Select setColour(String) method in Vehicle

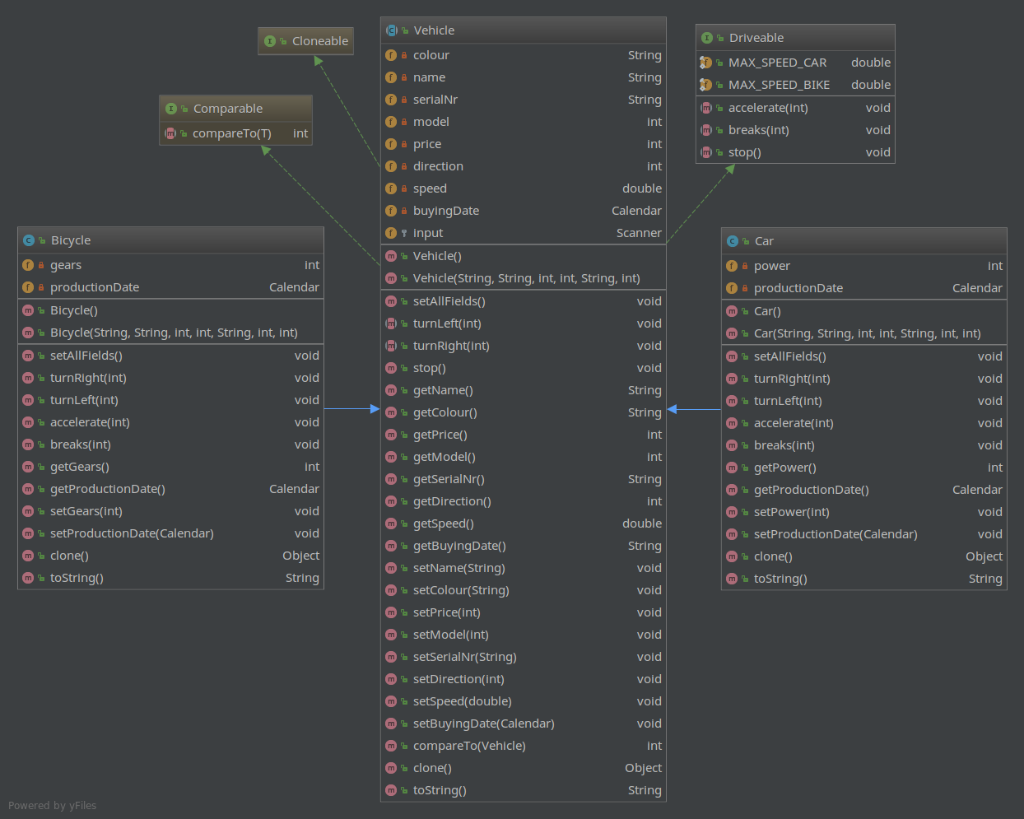523,590
